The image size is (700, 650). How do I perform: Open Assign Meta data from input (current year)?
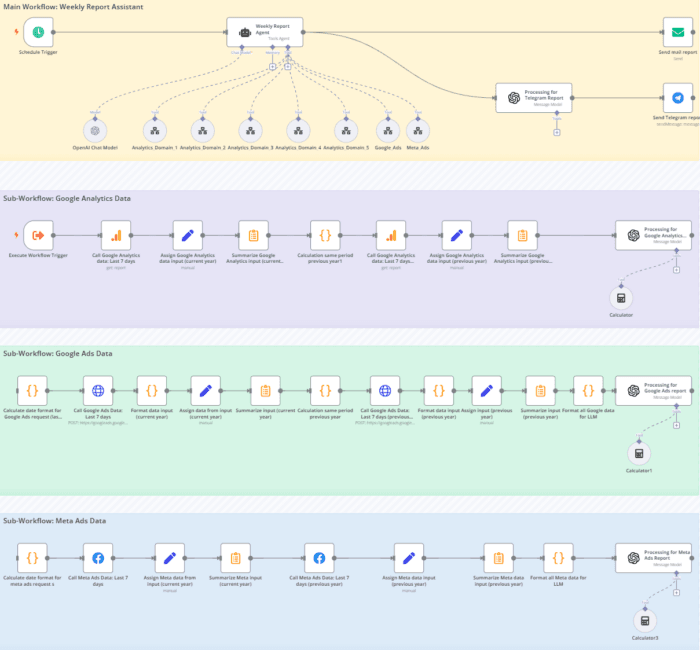(x=170, y=558)
